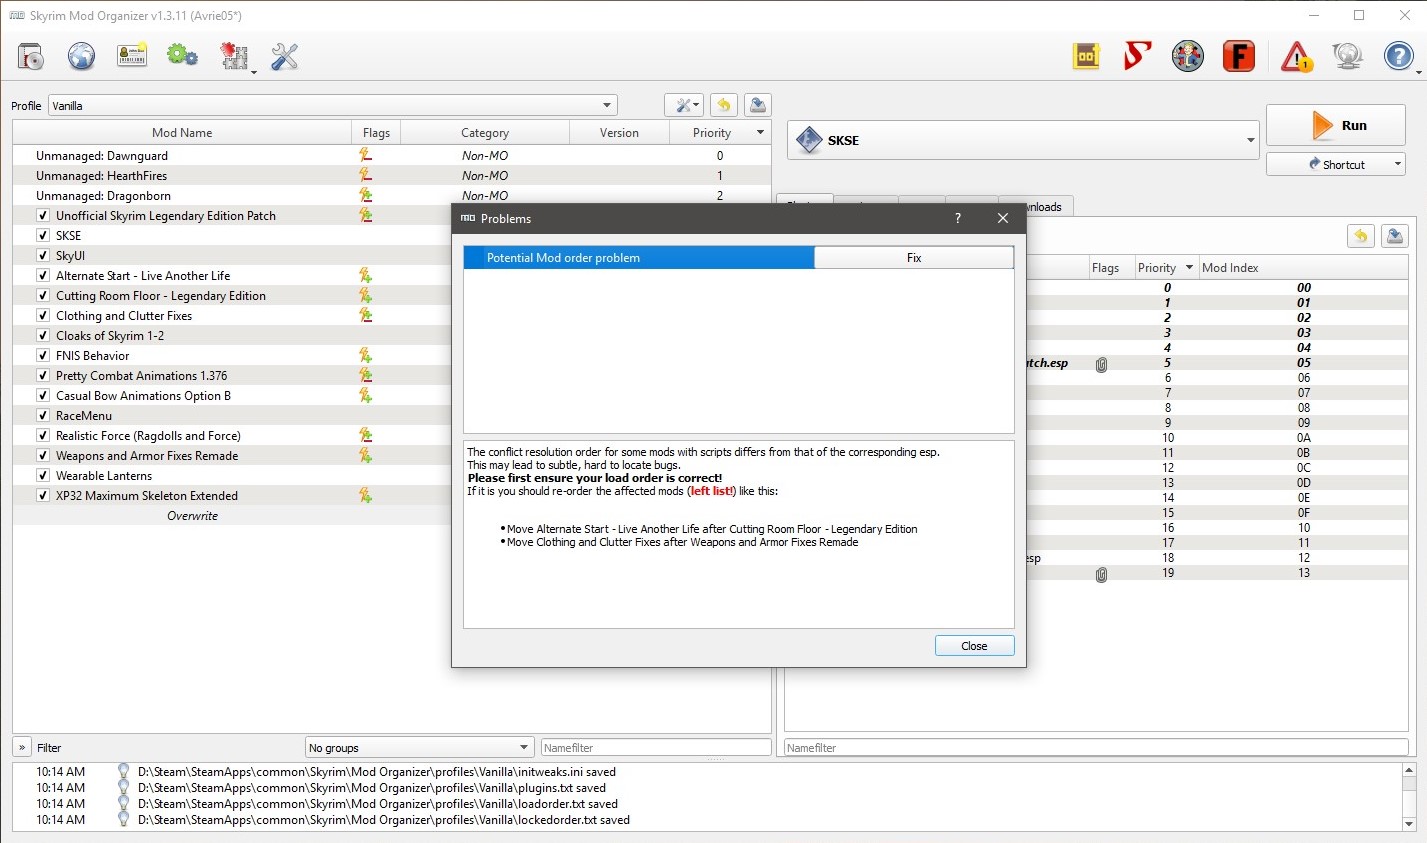Click paperclip flag in plugin row priority 19
The image size is (1427, 843).
[x=1101, y=574]
